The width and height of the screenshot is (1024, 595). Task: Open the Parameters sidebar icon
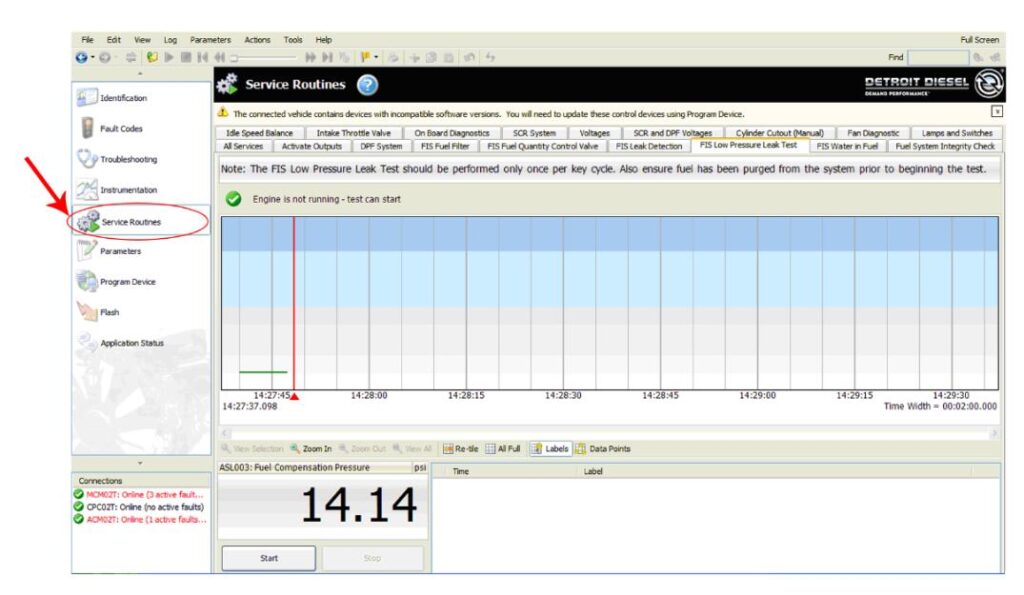[86, 250]
